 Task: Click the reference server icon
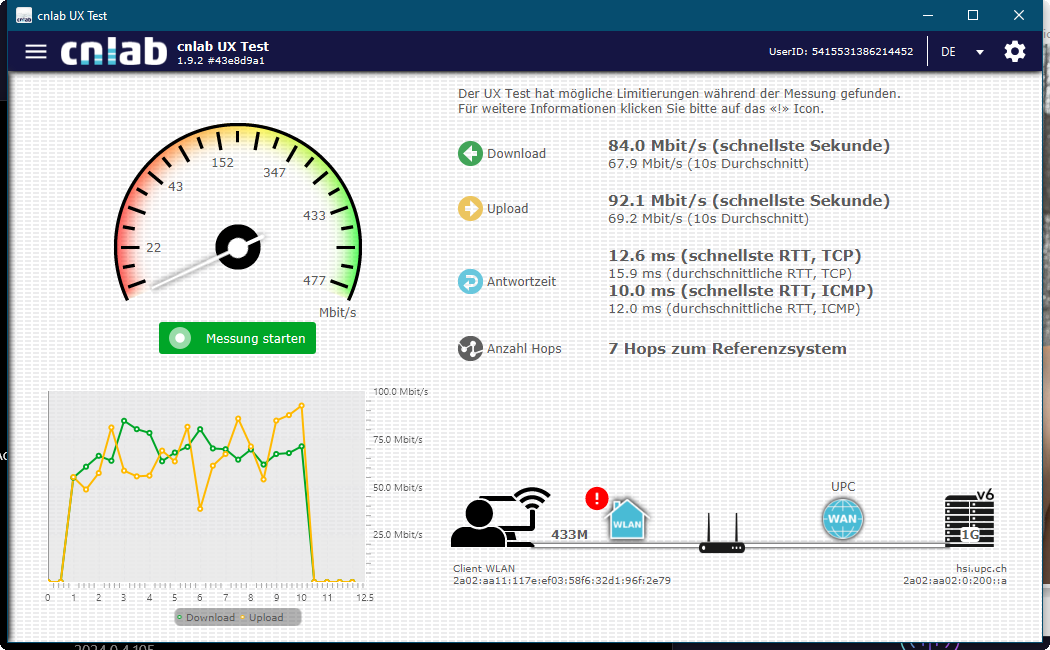(969, 521)
